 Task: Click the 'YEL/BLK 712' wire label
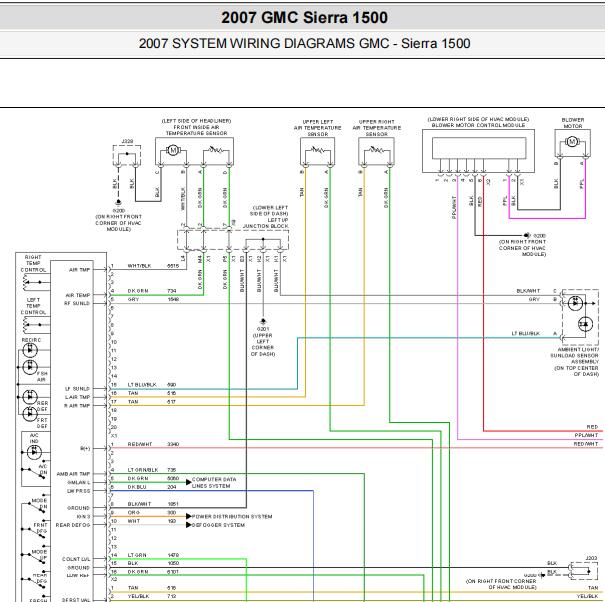click(152, 596)
